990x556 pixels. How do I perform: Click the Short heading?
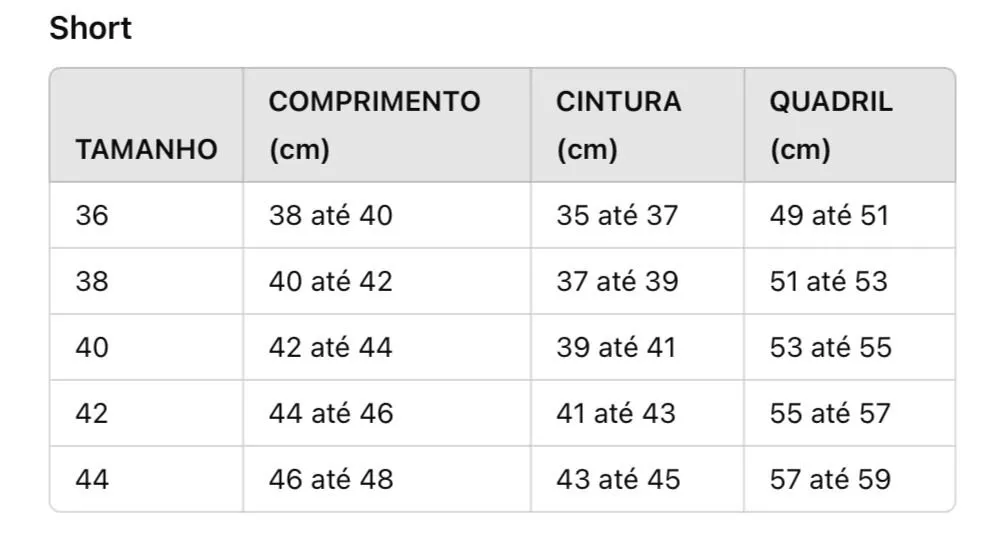(x=90, y=28)
